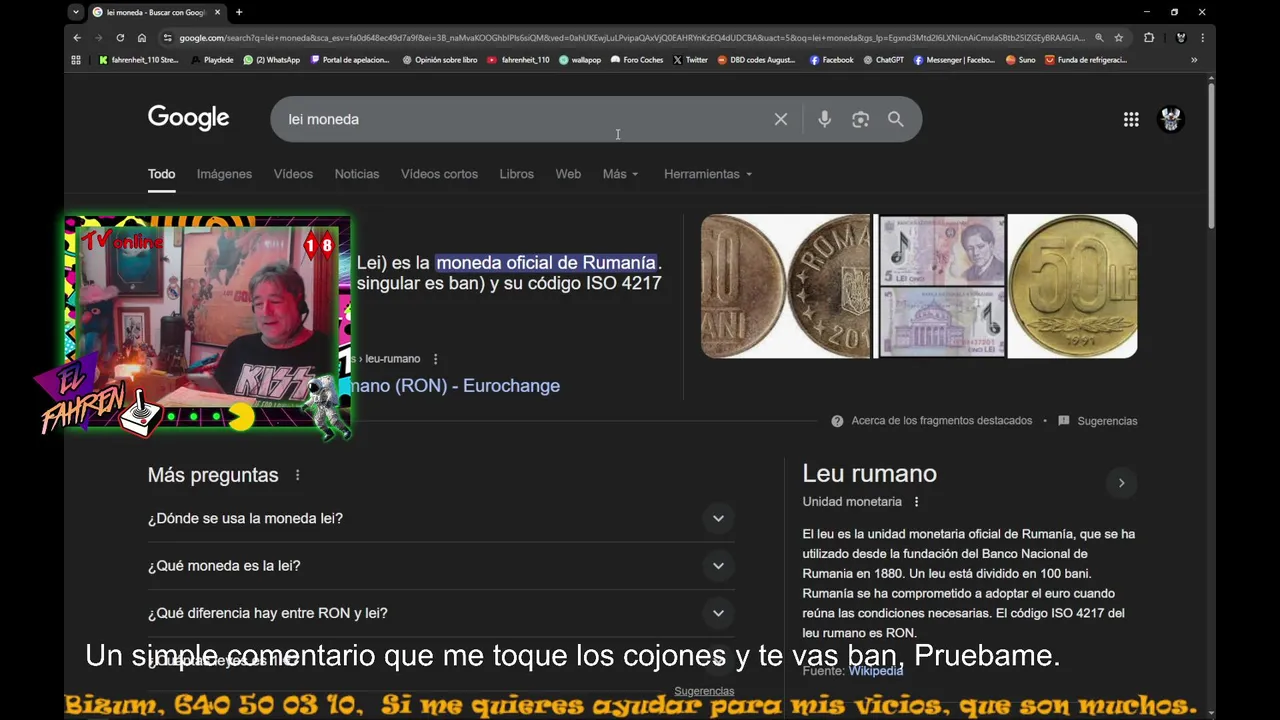Open result options three dots beside leu-rumano
This screenshot has width=1280, height=720.
coord(435,359)
